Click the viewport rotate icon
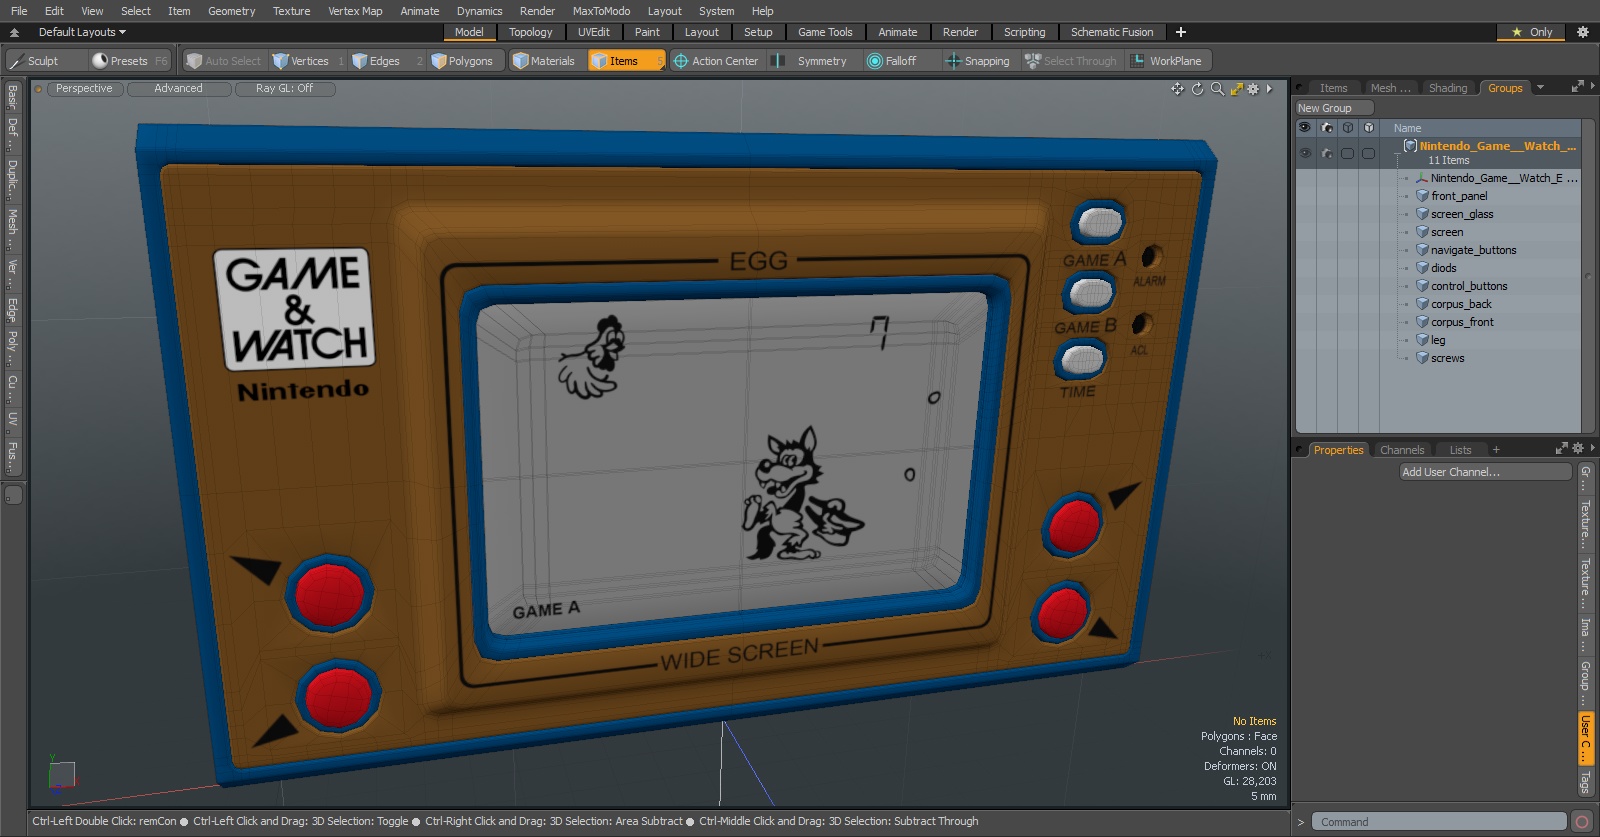The width and height of the screenshot is (1600, 837). (1197, 89)
